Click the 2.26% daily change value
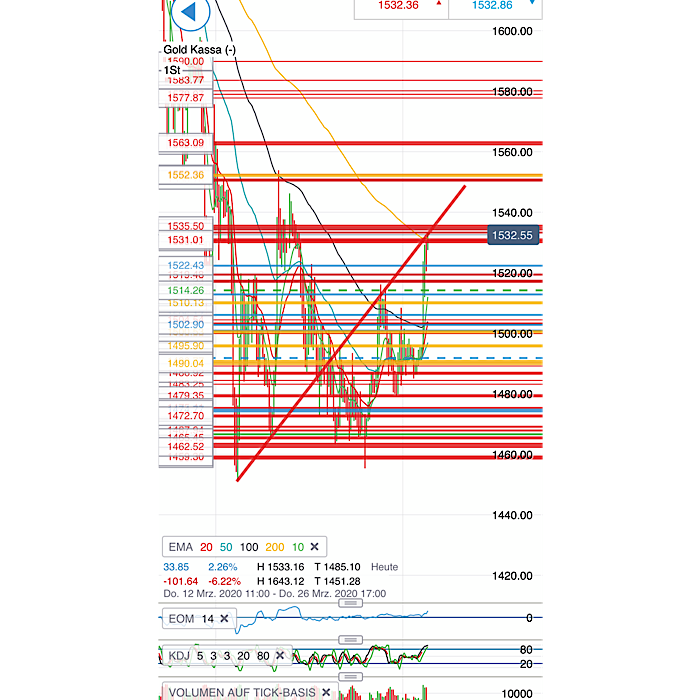700x700 pixels. coord(222,567)
